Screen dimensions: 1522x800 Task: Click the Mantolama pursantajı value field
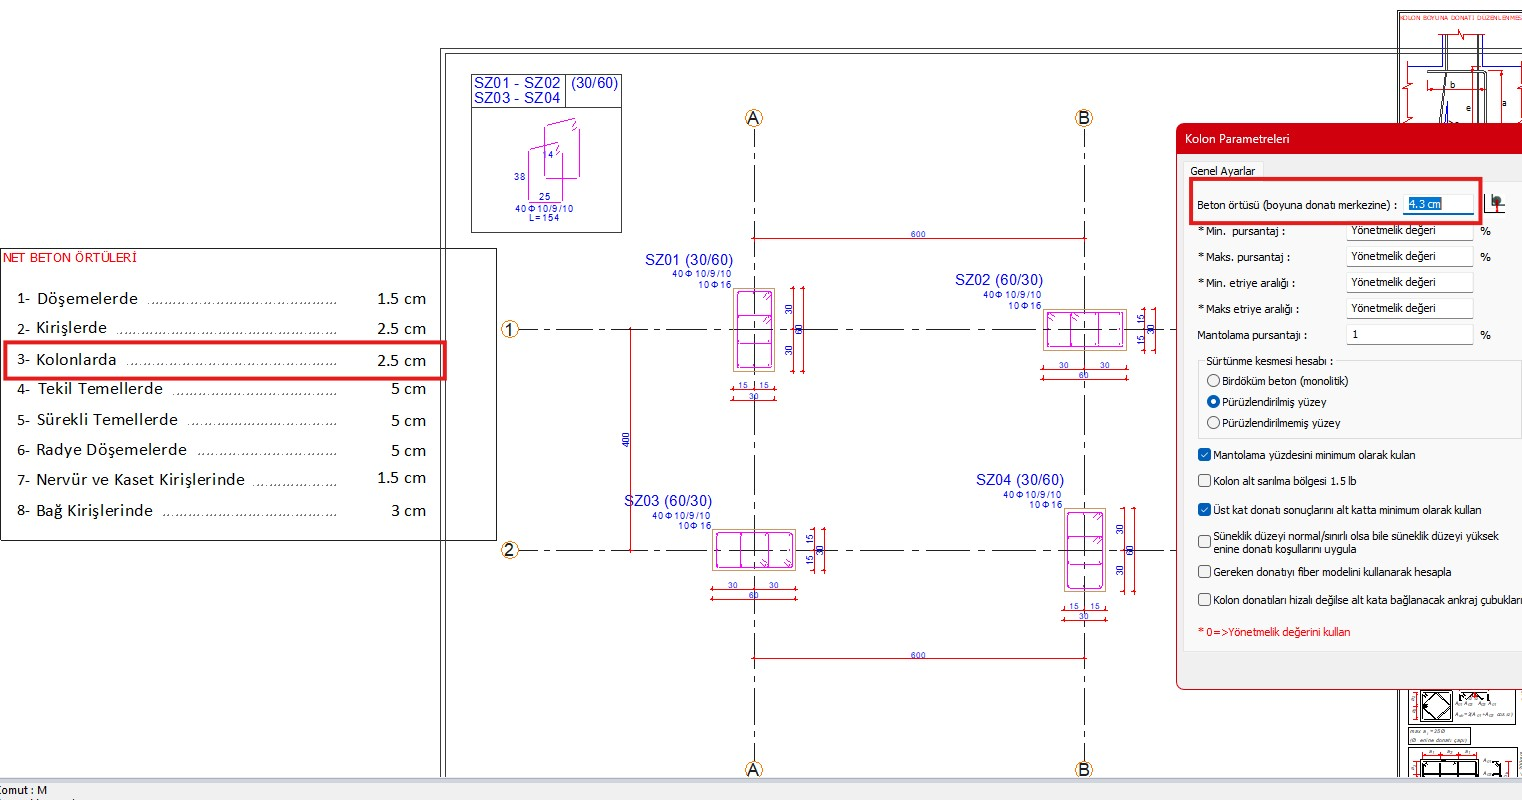(x=1409, y=335)
